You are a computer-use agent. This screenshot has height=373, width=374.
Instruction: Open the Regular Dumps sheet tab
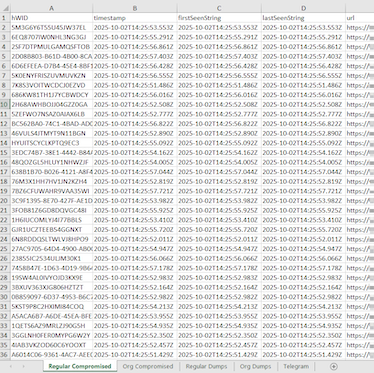pyautogui.click(x=206, y=366)
